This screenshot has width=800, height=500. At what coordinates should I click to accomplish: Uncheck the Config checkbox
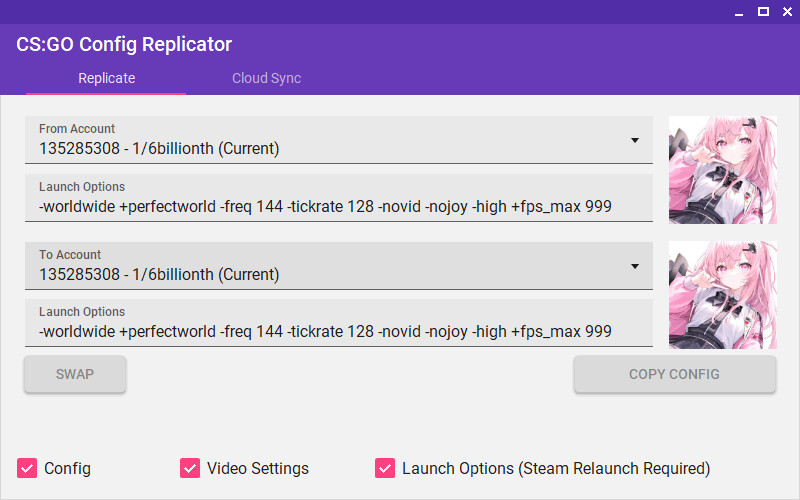(27, 468)
